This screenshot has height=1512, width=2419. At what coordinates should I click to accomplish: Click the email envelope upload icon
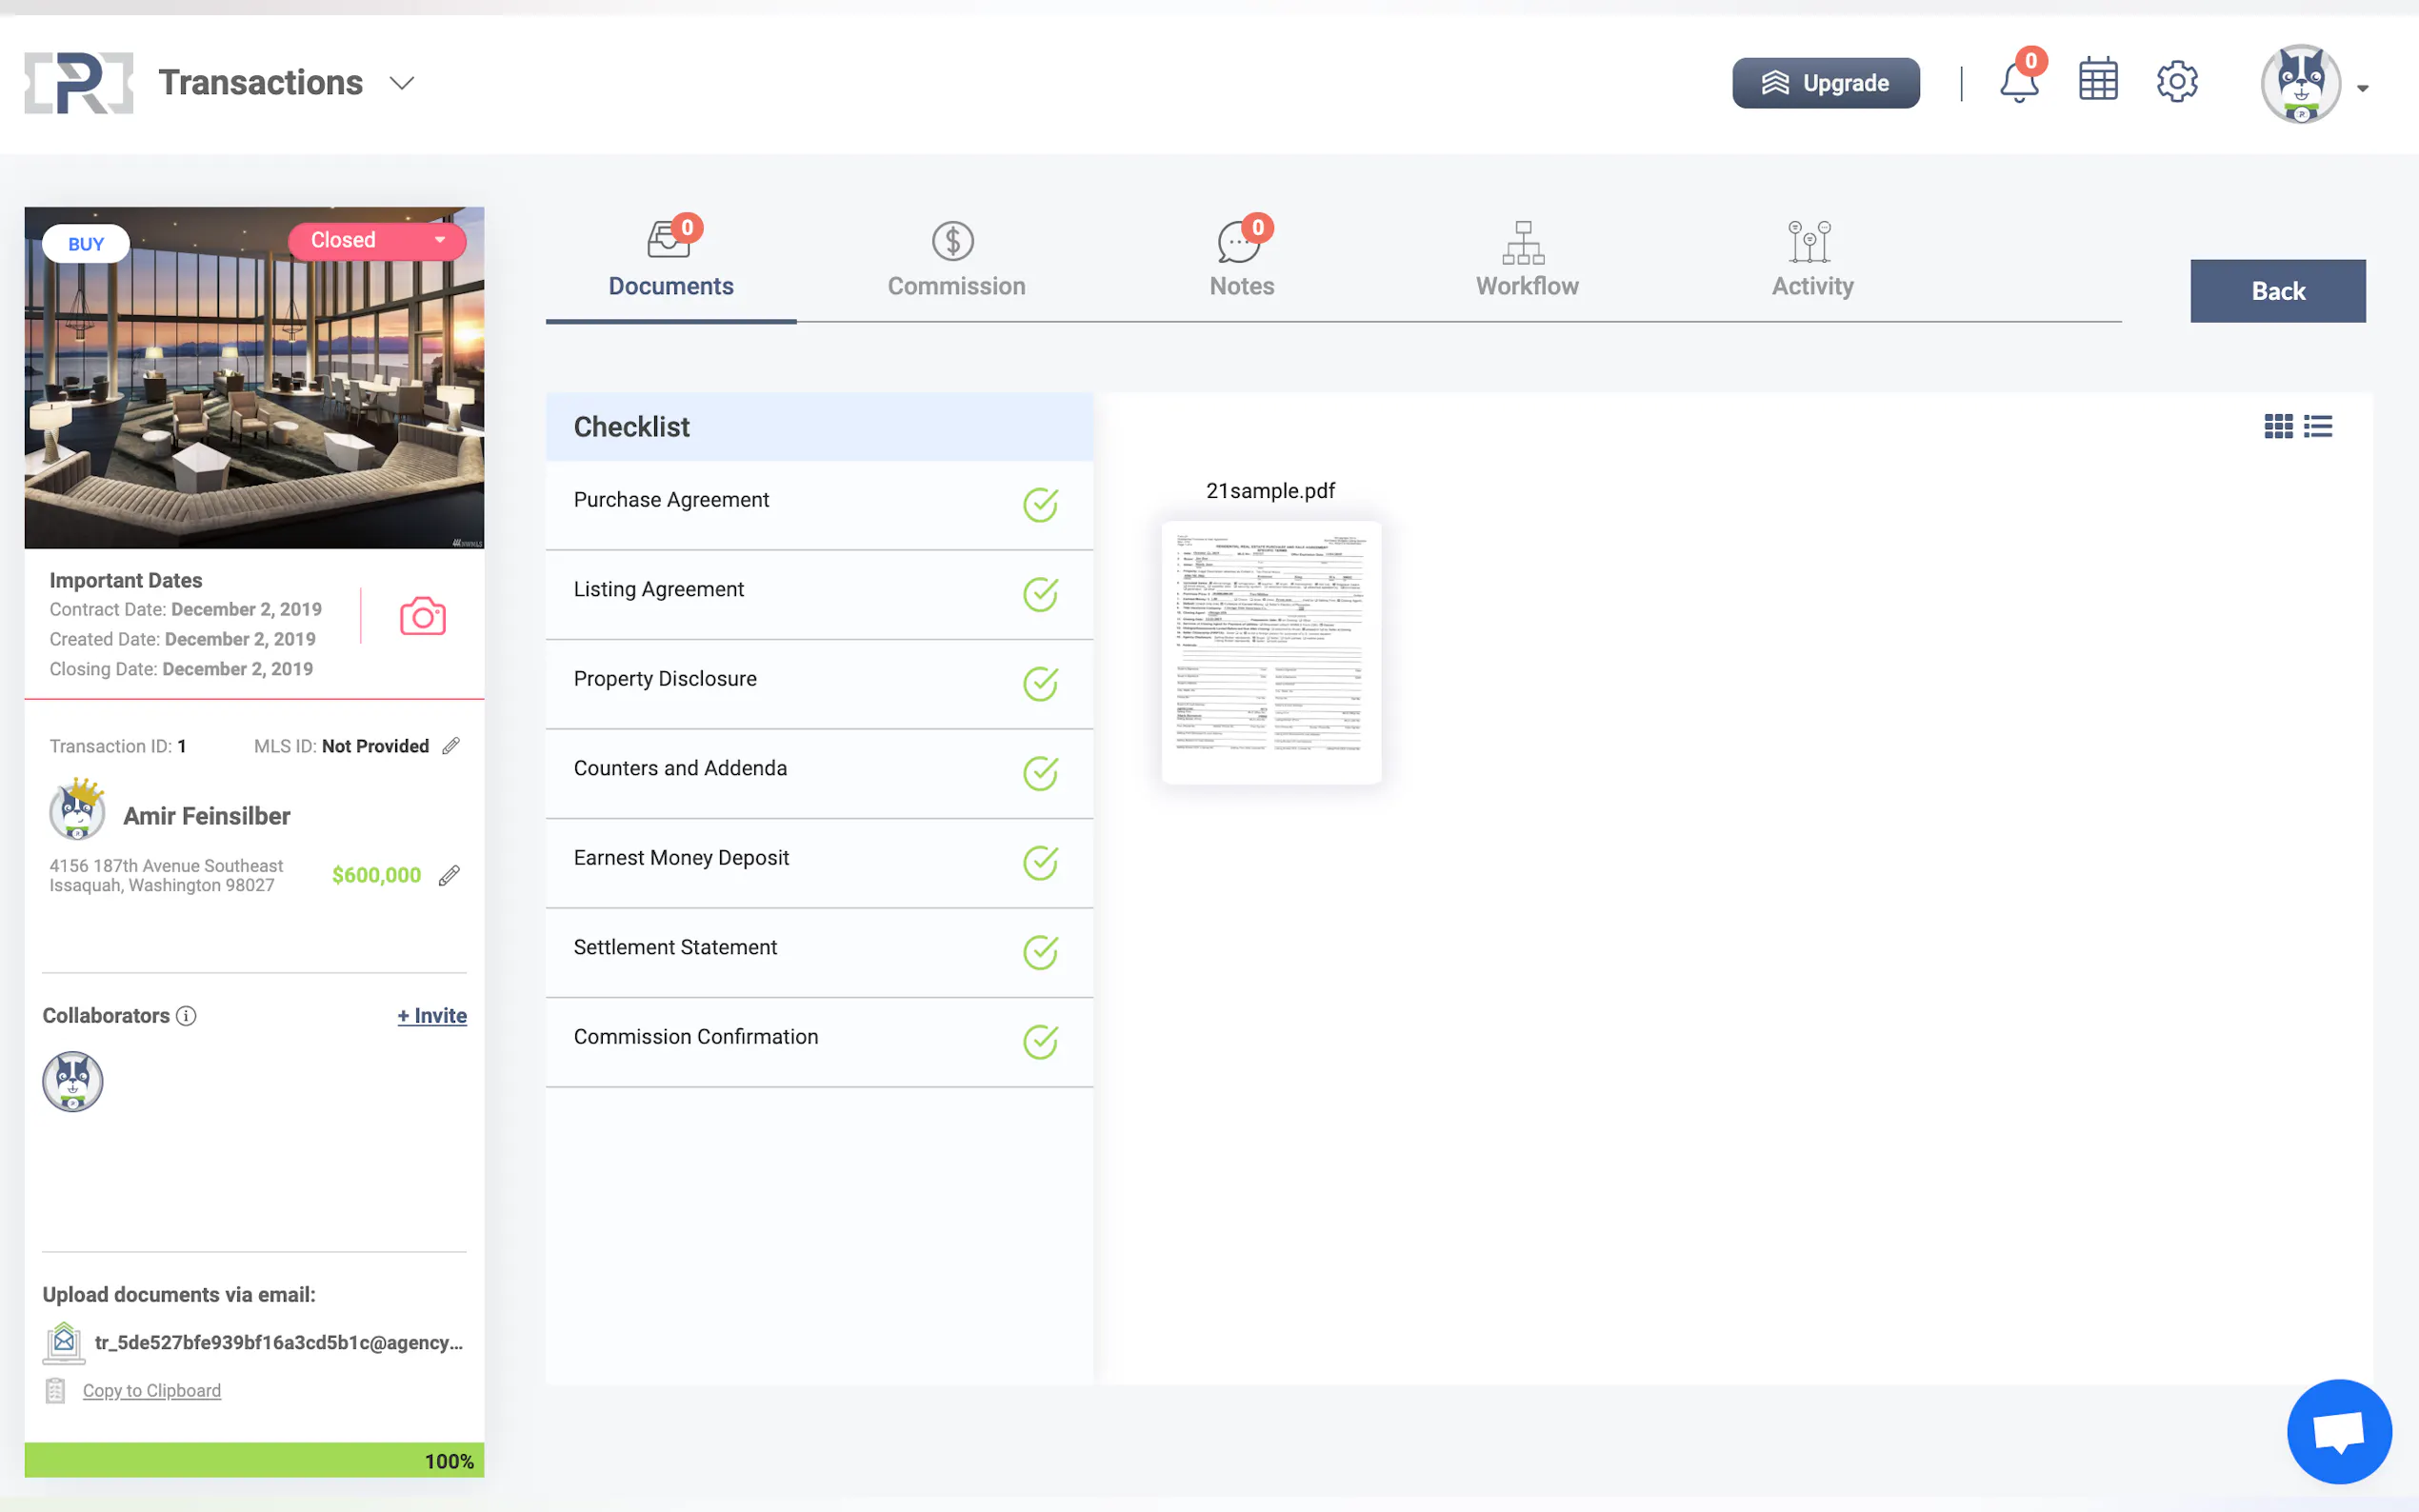click(63, 1342)
